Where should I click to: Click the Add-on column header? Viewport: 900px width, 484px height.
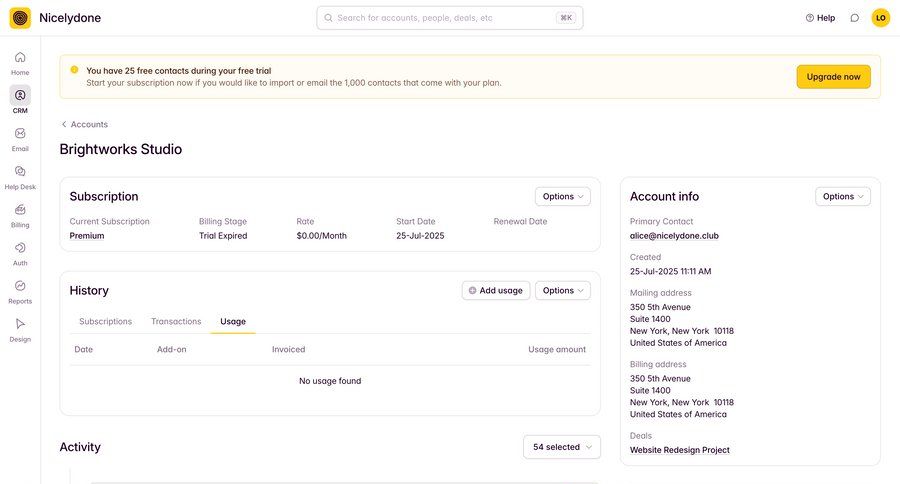tap(172, 349)
